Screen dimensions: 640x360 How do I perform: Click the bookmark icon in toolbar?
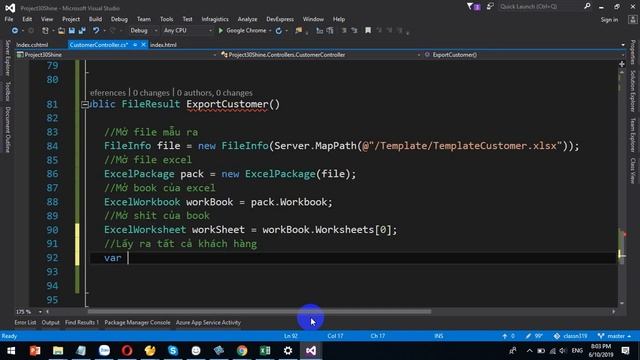pyautogui.click(x=368, y=31)
